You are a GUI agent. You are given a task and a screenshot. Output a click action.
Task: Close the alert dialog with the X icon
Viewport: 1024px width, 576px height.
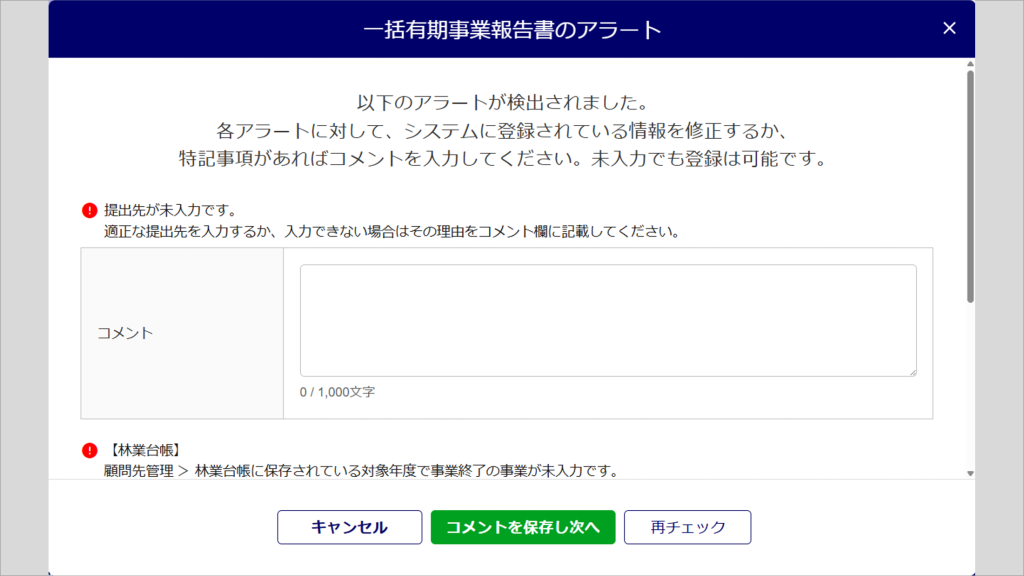pos(949,28)
